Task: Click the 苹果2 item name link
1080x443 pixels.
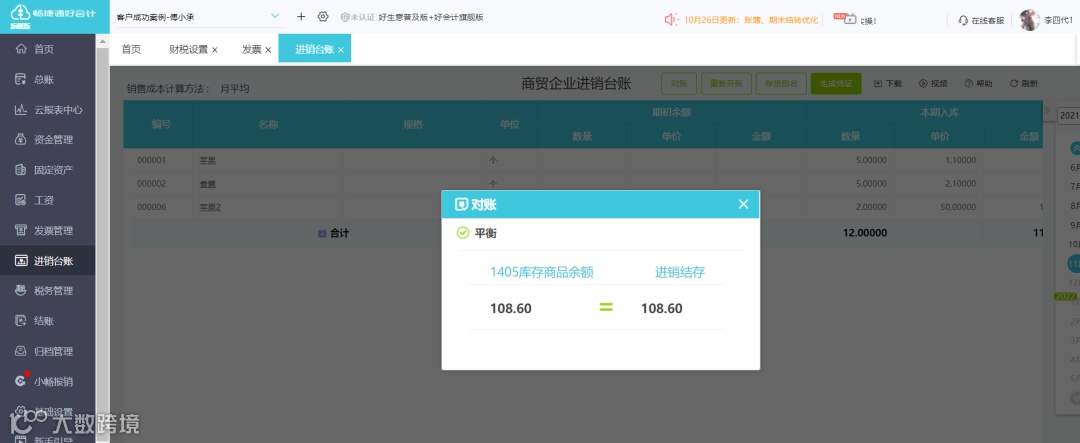Action: pyautogui.click(x=210, y=207)
